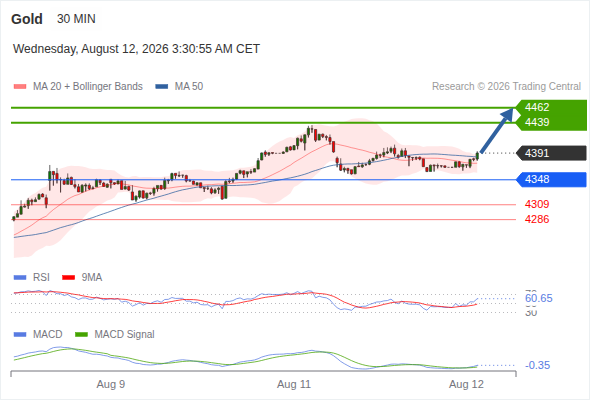Select the red 4286 support label
Viewport: 590px width, 400px height.
(537, 219)
